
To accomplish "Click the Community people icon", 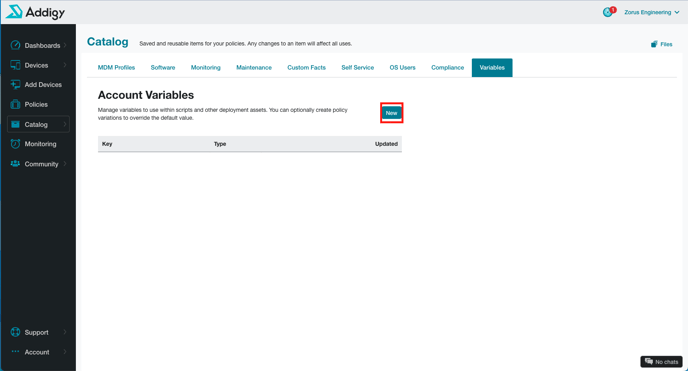I will tap(15, 164).
